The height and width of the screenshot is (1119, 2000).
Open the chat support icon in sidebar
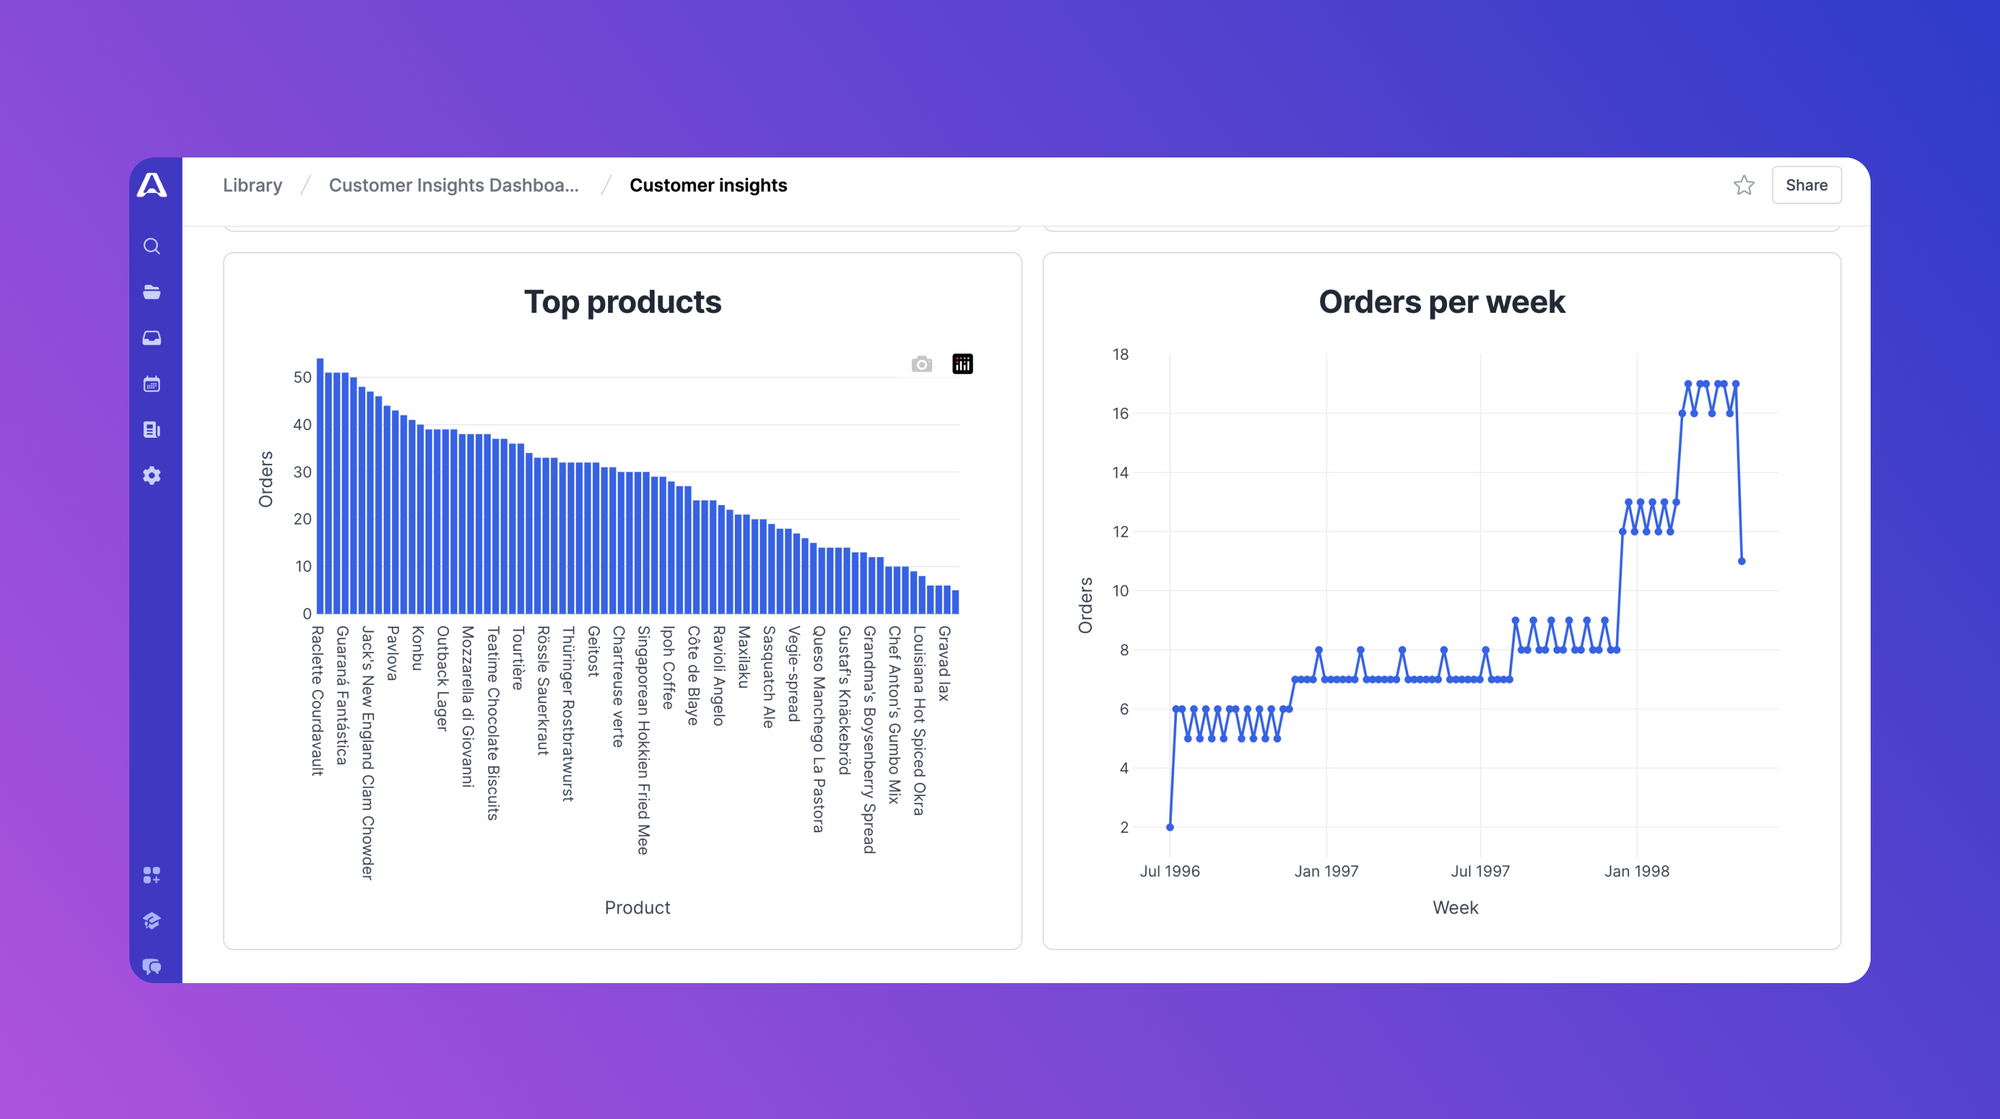point(152,967)
